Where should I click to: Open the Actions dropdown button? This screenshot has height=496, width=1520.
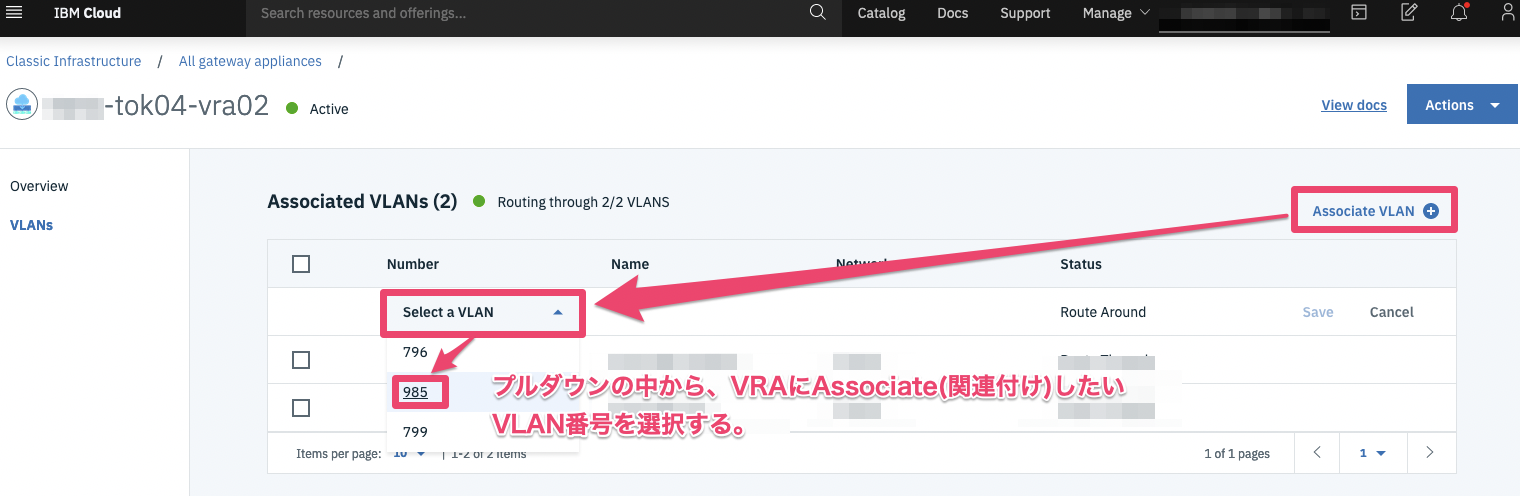[x=1462, y=105]
